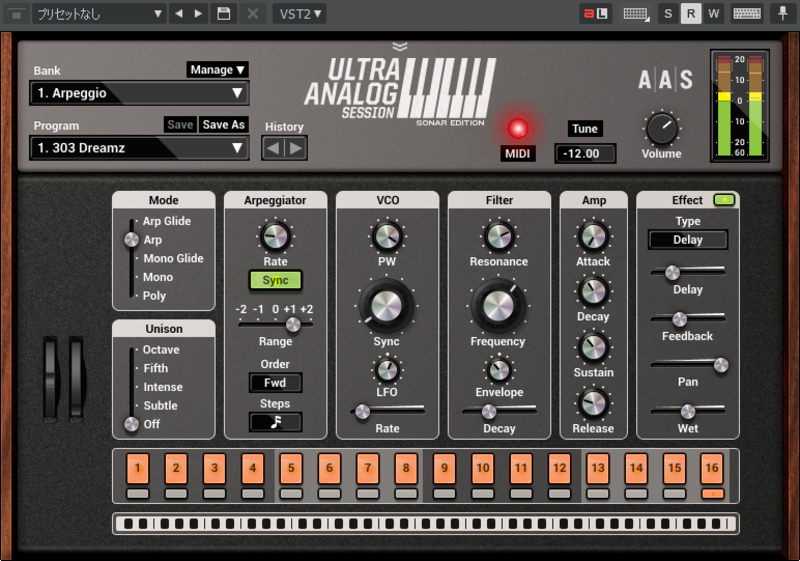800x561 pixels.
Task: Click the MIDI keyboard icon left of S
Action: (636, 14)
